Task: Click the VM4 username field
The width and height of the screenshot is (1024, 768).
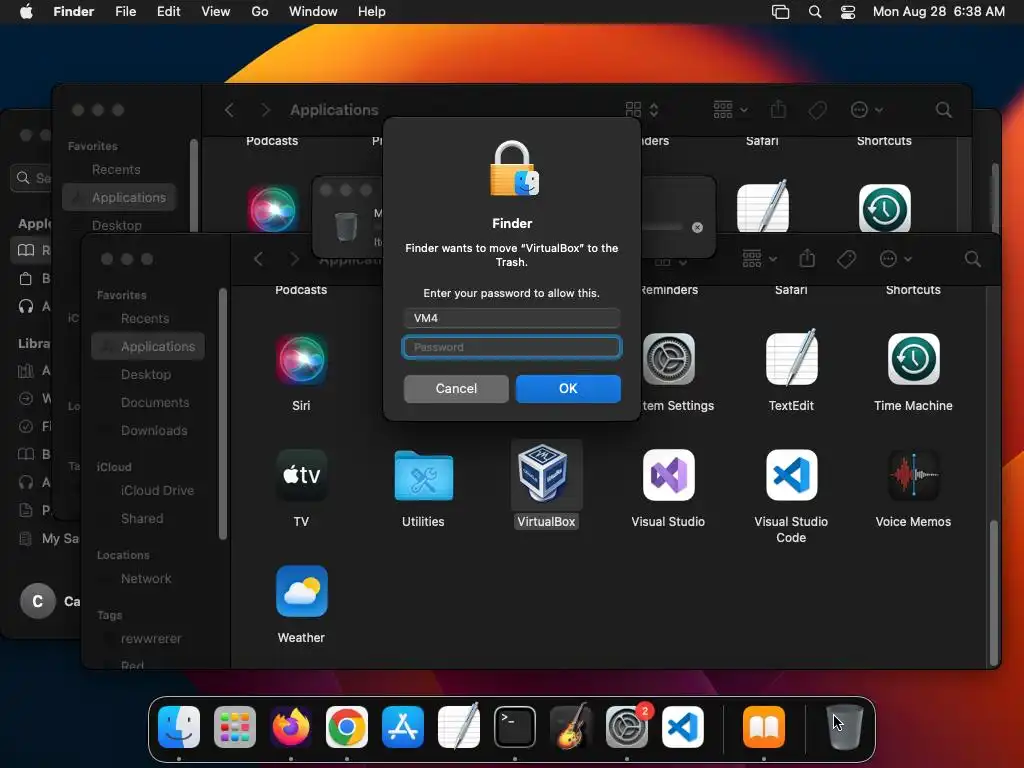Action: click(511, 318)
